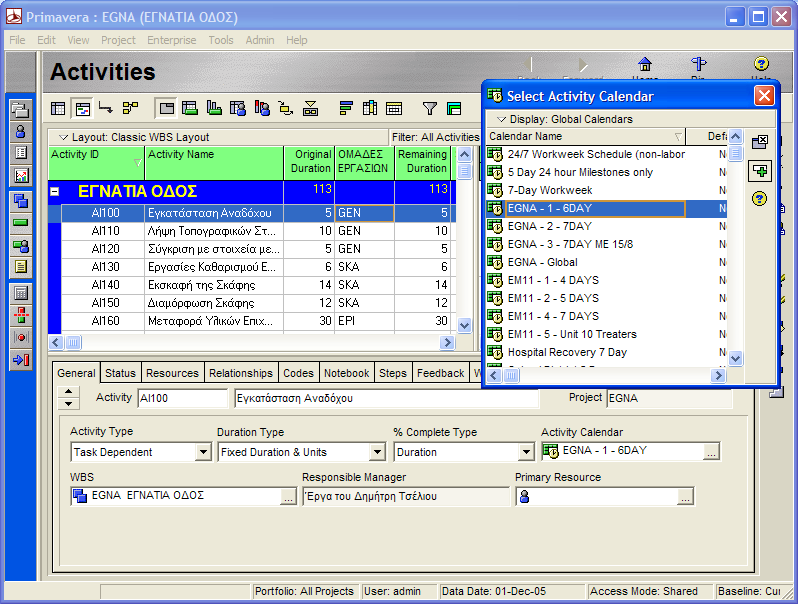Open the % Complete Type dropdown
This screenshot has width=798, height=604.
pyautogui.click(x=526, y=452)
